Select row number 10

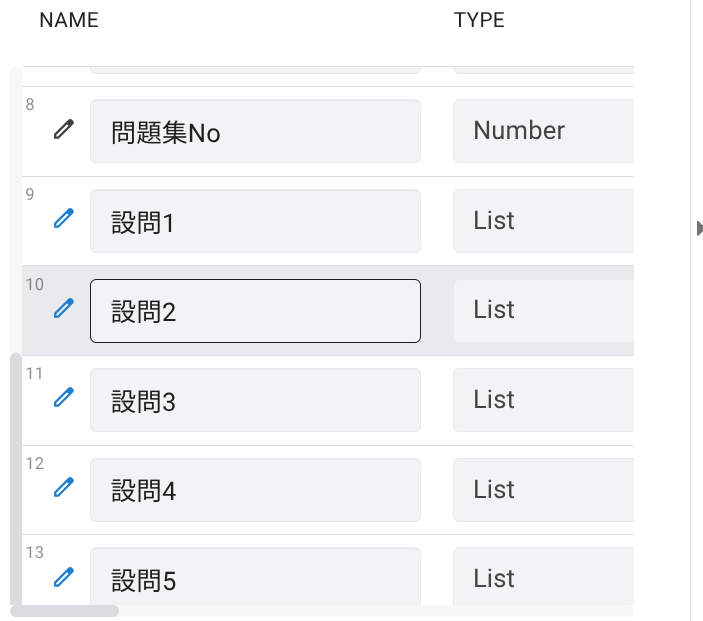coord(35,285)
